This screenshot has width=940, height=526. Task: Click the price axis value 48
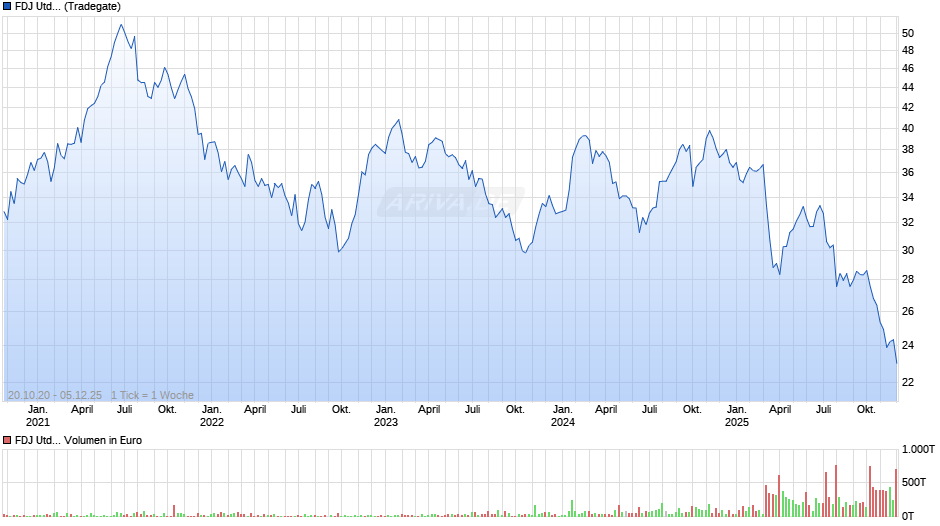tap(908, 51)
